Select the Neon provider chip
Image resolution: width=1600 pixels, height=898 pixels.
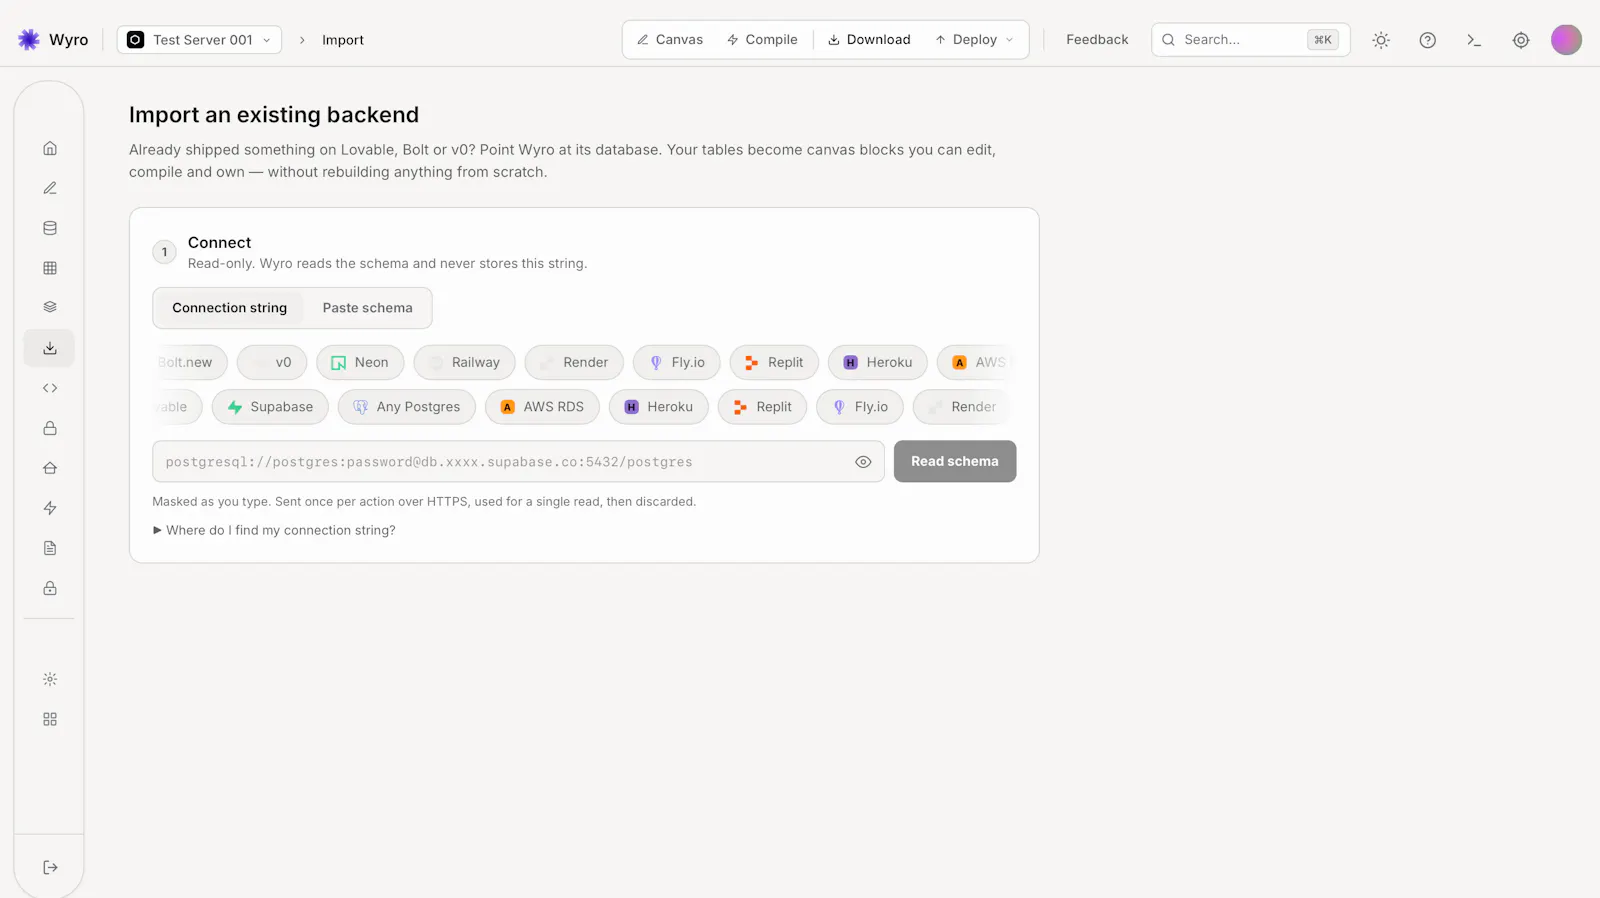pos(360,363)
